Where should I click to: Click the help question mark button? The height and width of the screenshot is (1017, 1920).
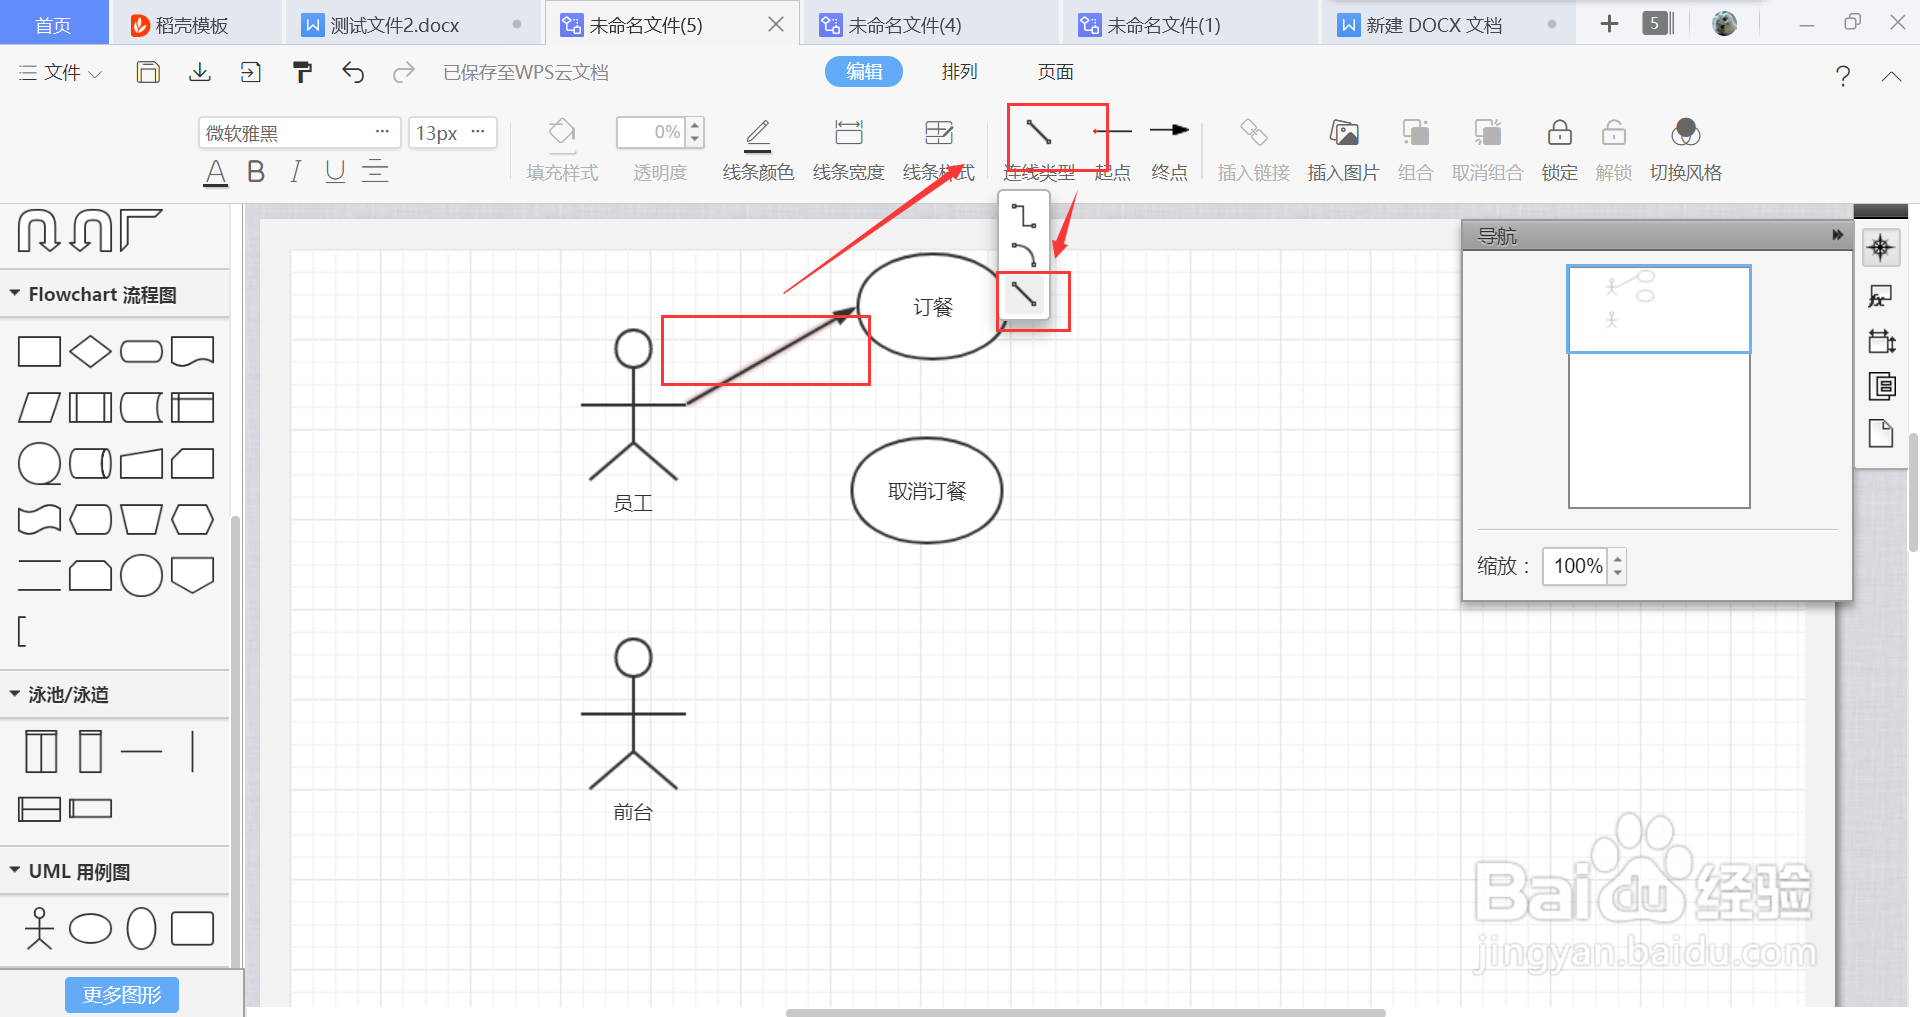click(x=1842, y=76)
